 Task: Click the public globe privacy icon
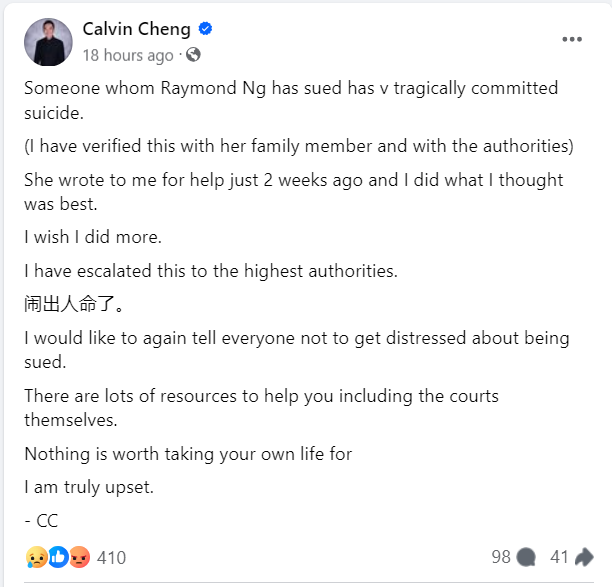pyautogui.click(x=193, y=55)
